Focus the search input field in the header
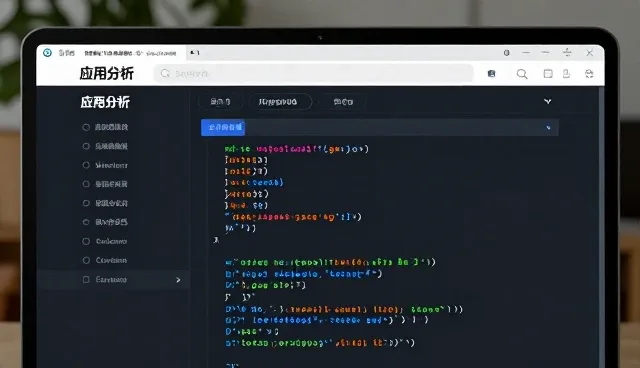 (x=313, y=74)
